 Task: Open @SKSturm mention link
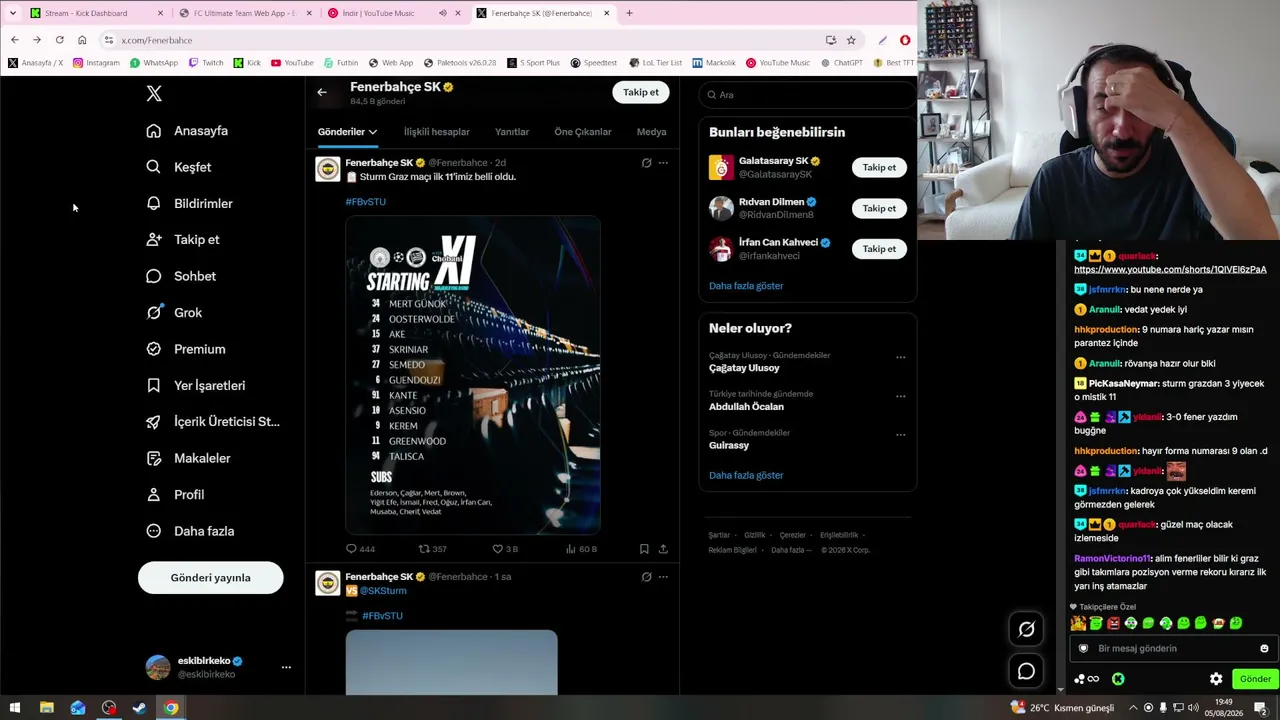pyautogui.click(x=383, y=591)
